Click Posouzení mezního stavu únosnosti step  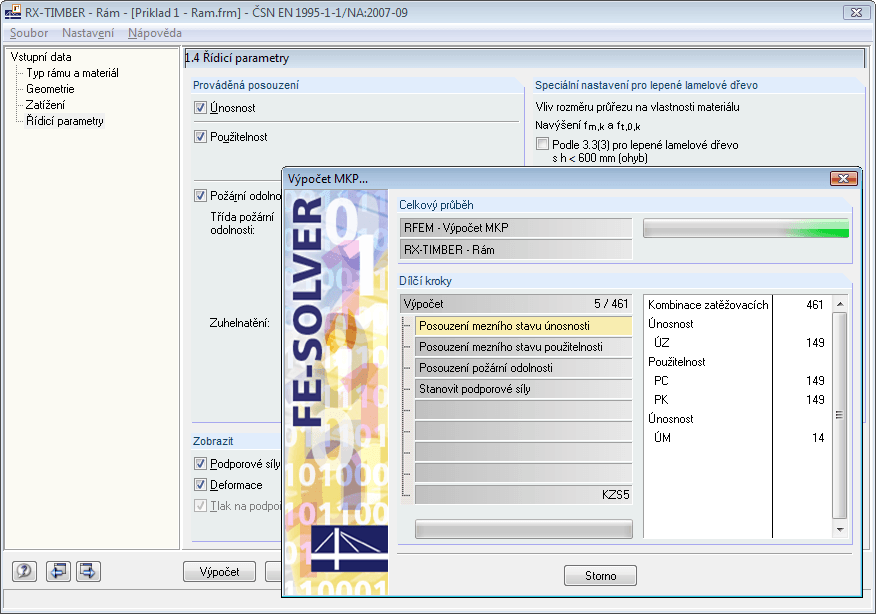tap(523, 326)
